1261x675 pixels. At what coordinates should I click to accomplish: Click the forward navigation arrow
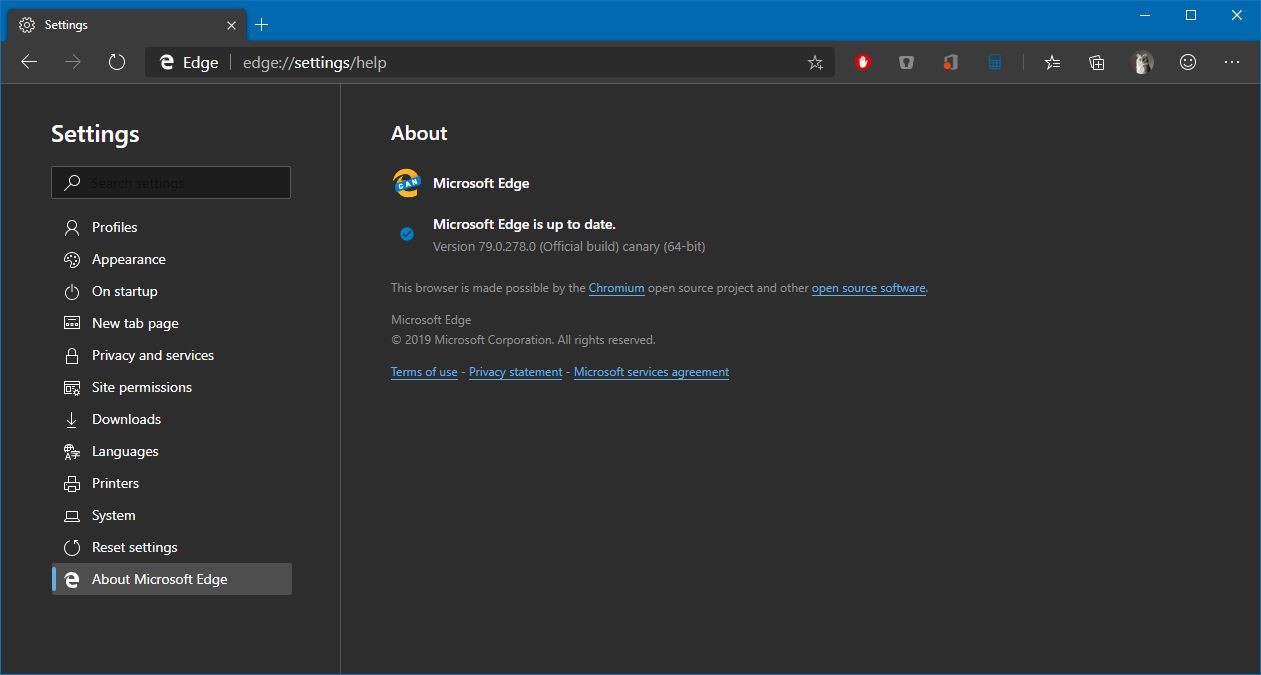click(x=73, y=62)
